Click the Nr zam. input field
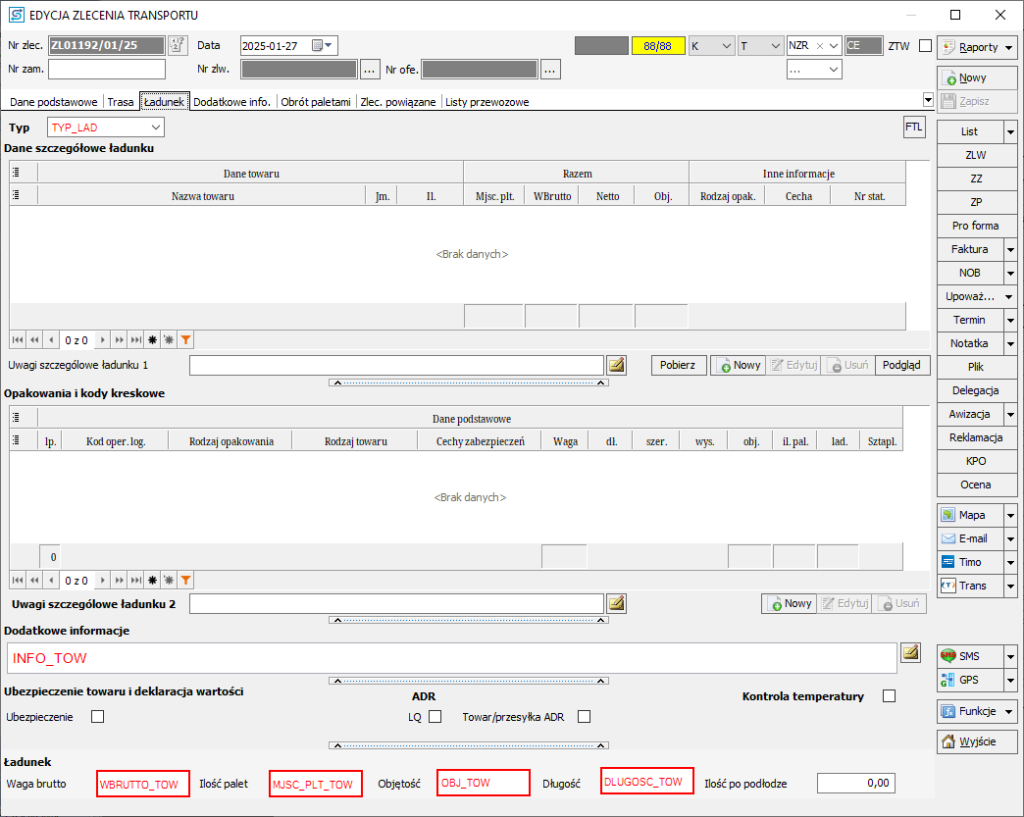This screenshot has width=1024, height=817. tap(107, 69)
